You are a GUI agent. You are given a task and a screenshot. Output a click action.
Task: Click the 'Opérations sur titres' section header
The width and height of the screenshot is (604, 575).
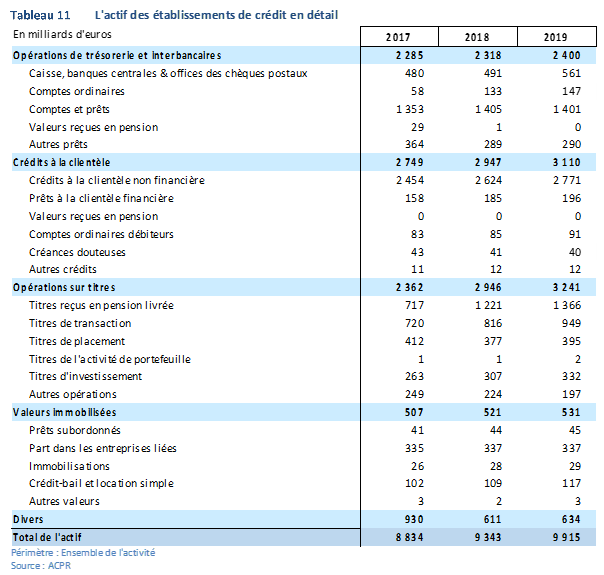click(x=60, y=288)
